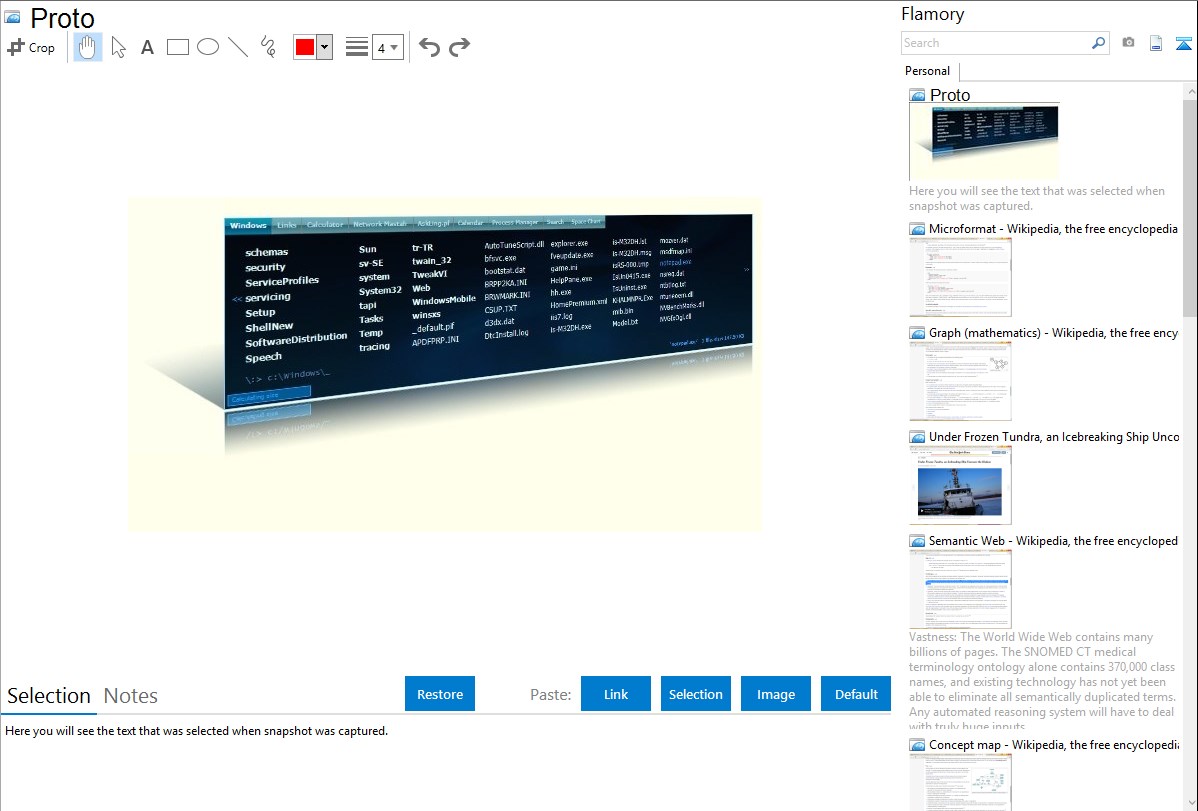This screenshot has width=1198, height=811.
Task: Pick the rectangle shape tool
Action: coord(177,47)
